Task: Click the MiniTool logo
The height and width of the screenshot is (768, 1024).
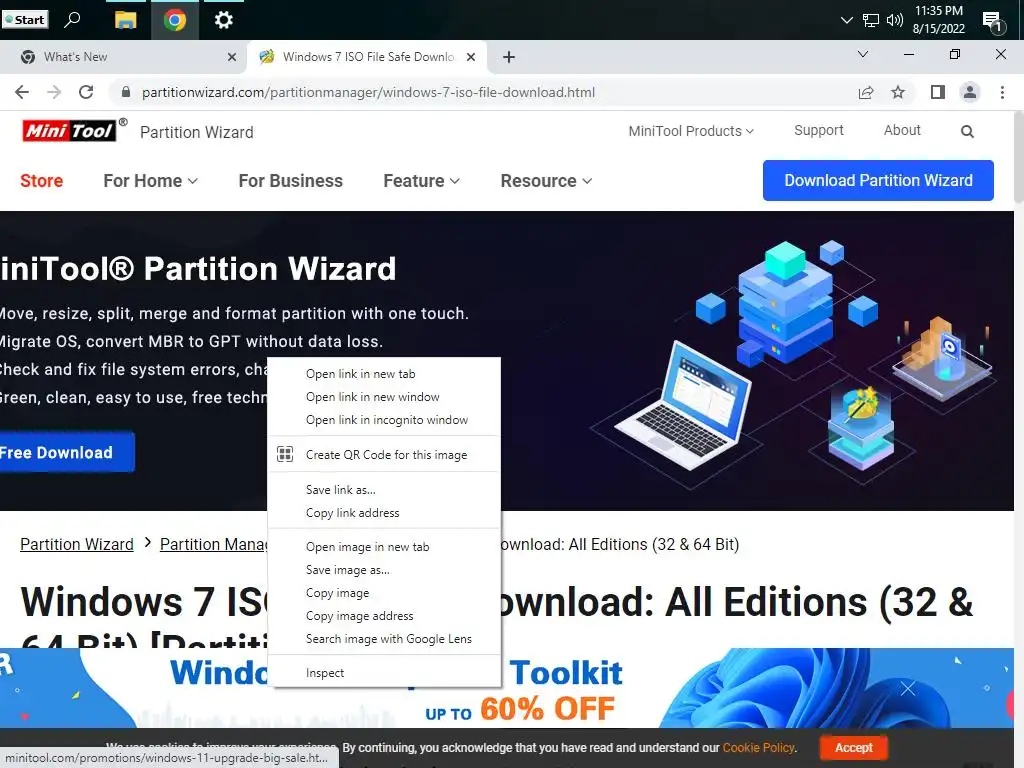Action: click(69, 131)
